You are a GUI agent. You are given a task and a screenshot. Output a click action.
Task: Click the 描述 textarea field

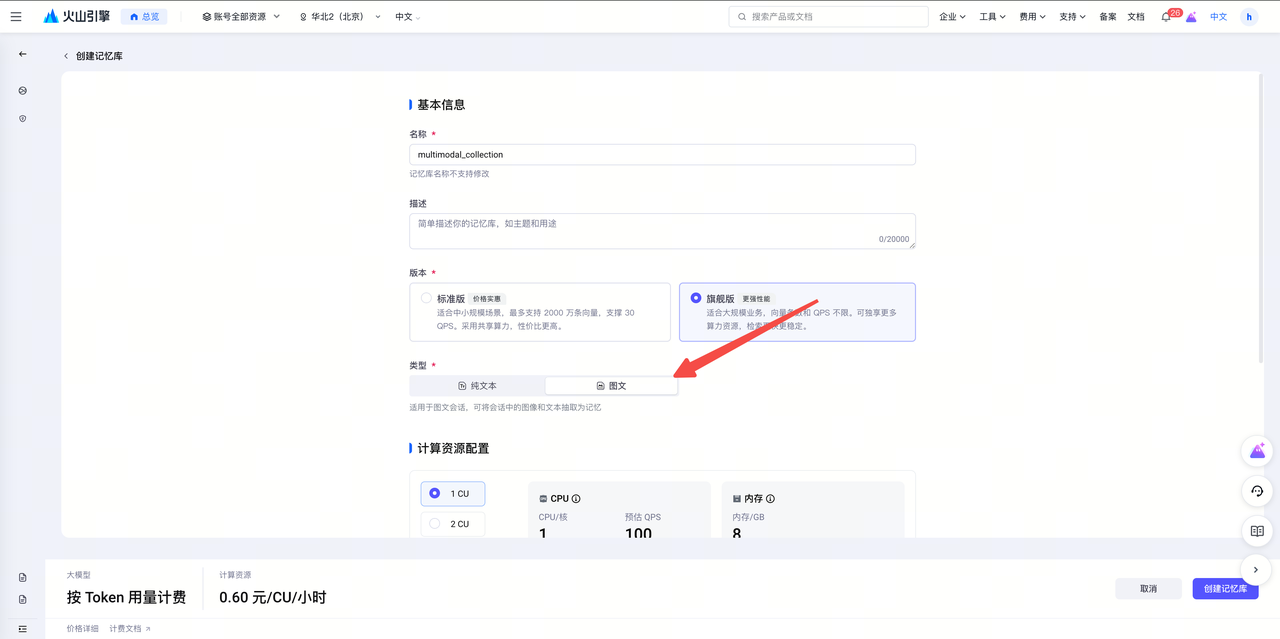point(662,230)
